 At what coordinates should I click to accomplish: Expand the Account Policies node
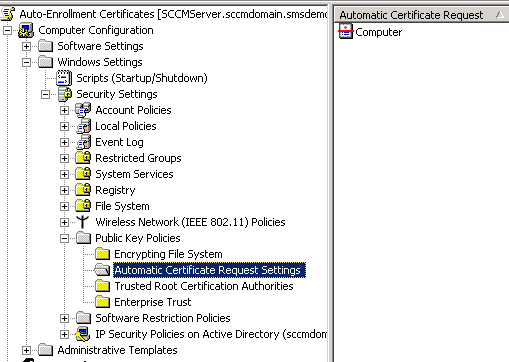tap(64, 111)
